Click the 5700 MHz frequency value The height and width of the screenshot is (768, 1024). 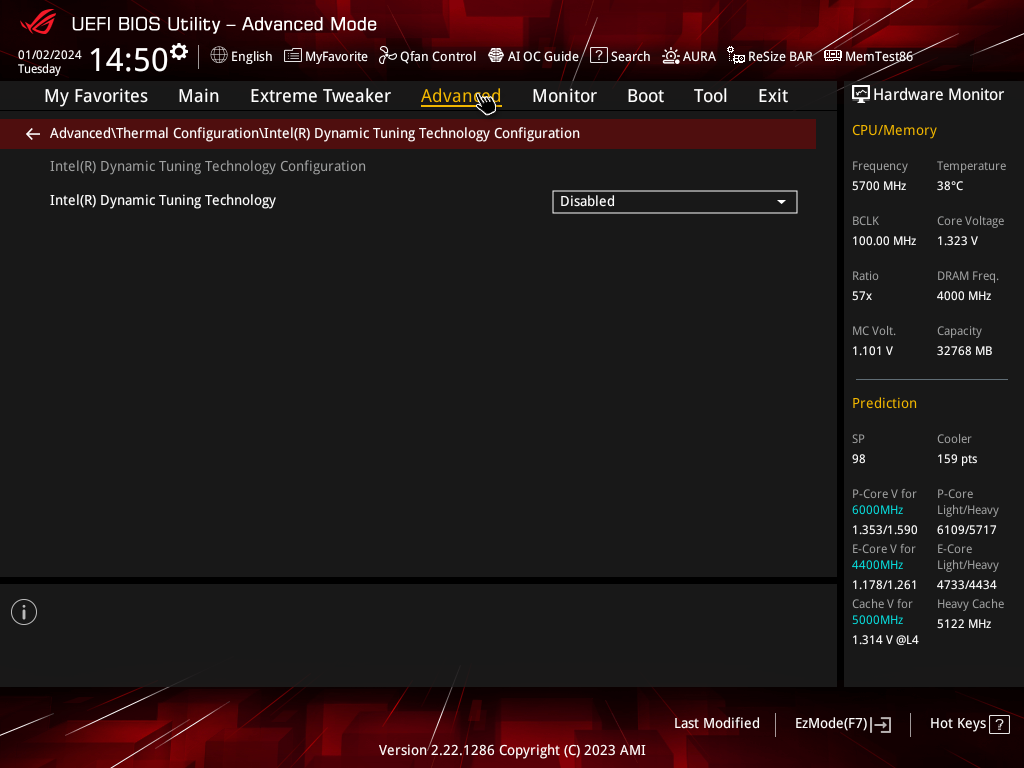coord(878,186)
